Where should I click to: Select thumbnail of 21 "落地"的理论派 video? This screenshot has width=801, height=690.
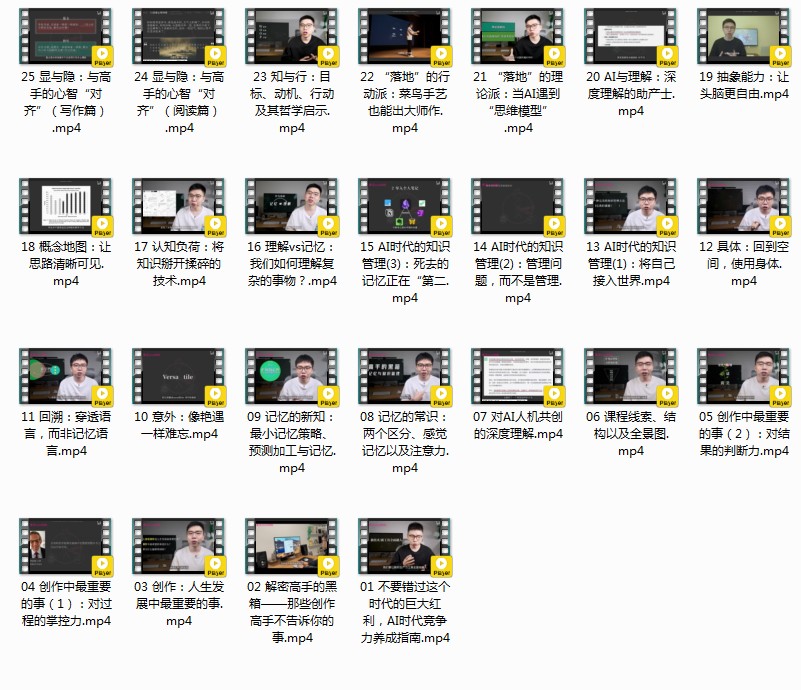coord(518,37)
